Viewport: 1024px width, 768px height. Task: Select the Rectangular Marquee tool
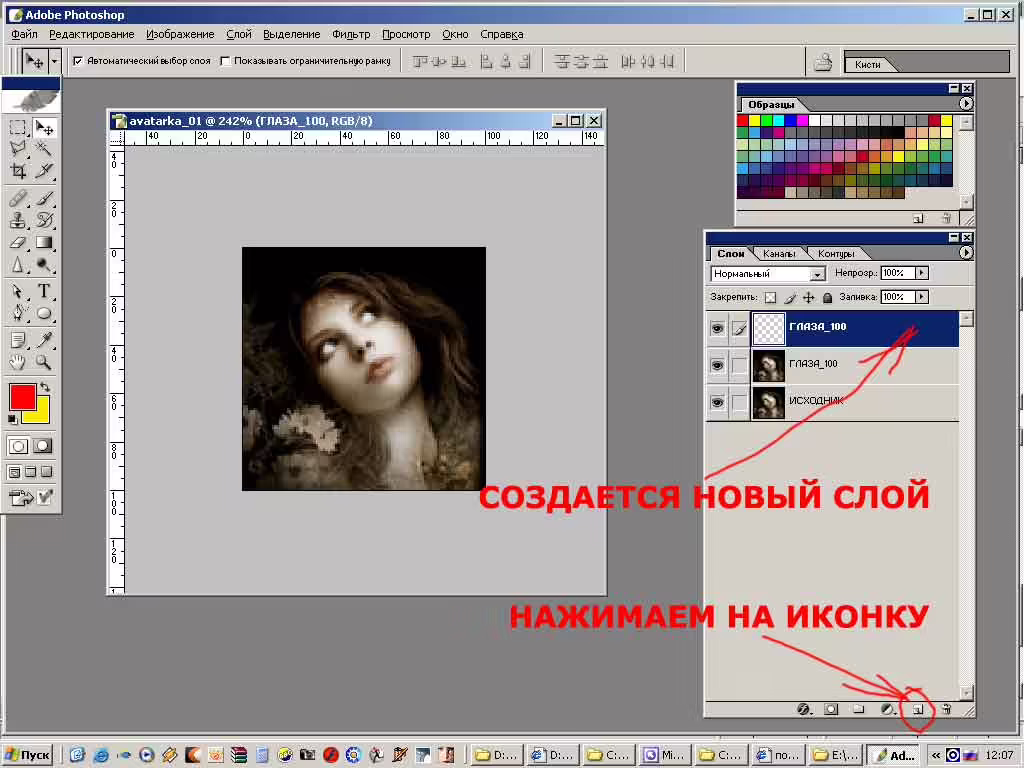coord(18,128)
